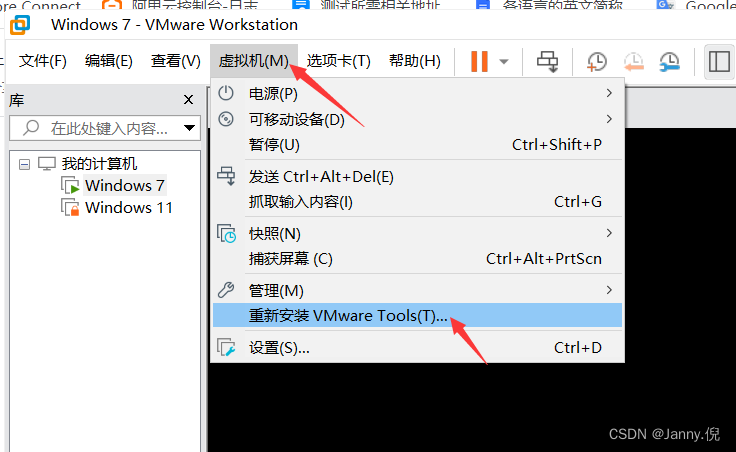Screen dimensions: 736x452
Task: Click the Ctrl+Alt+PrtScn shortcut text
Action: pyautogui.click(x=544, y=259)
